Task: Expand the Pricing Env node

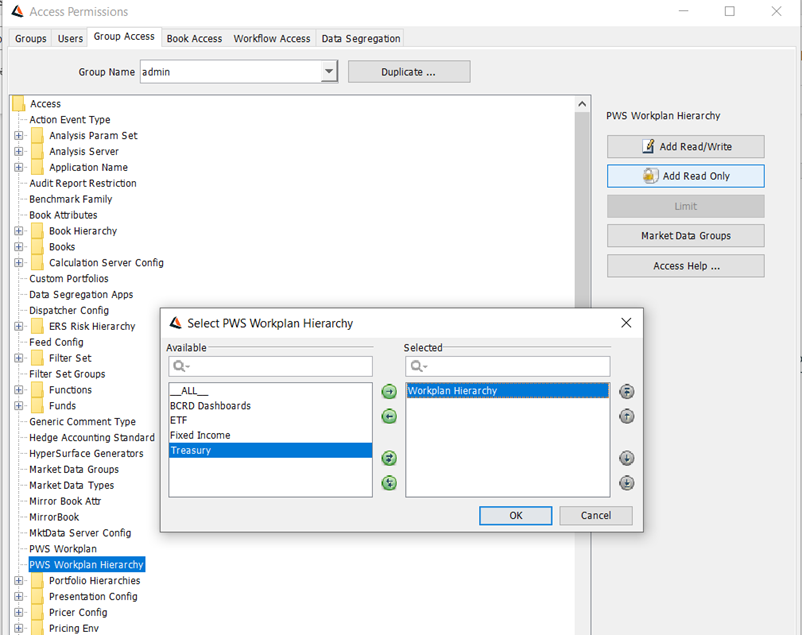Action: point(19,628)
